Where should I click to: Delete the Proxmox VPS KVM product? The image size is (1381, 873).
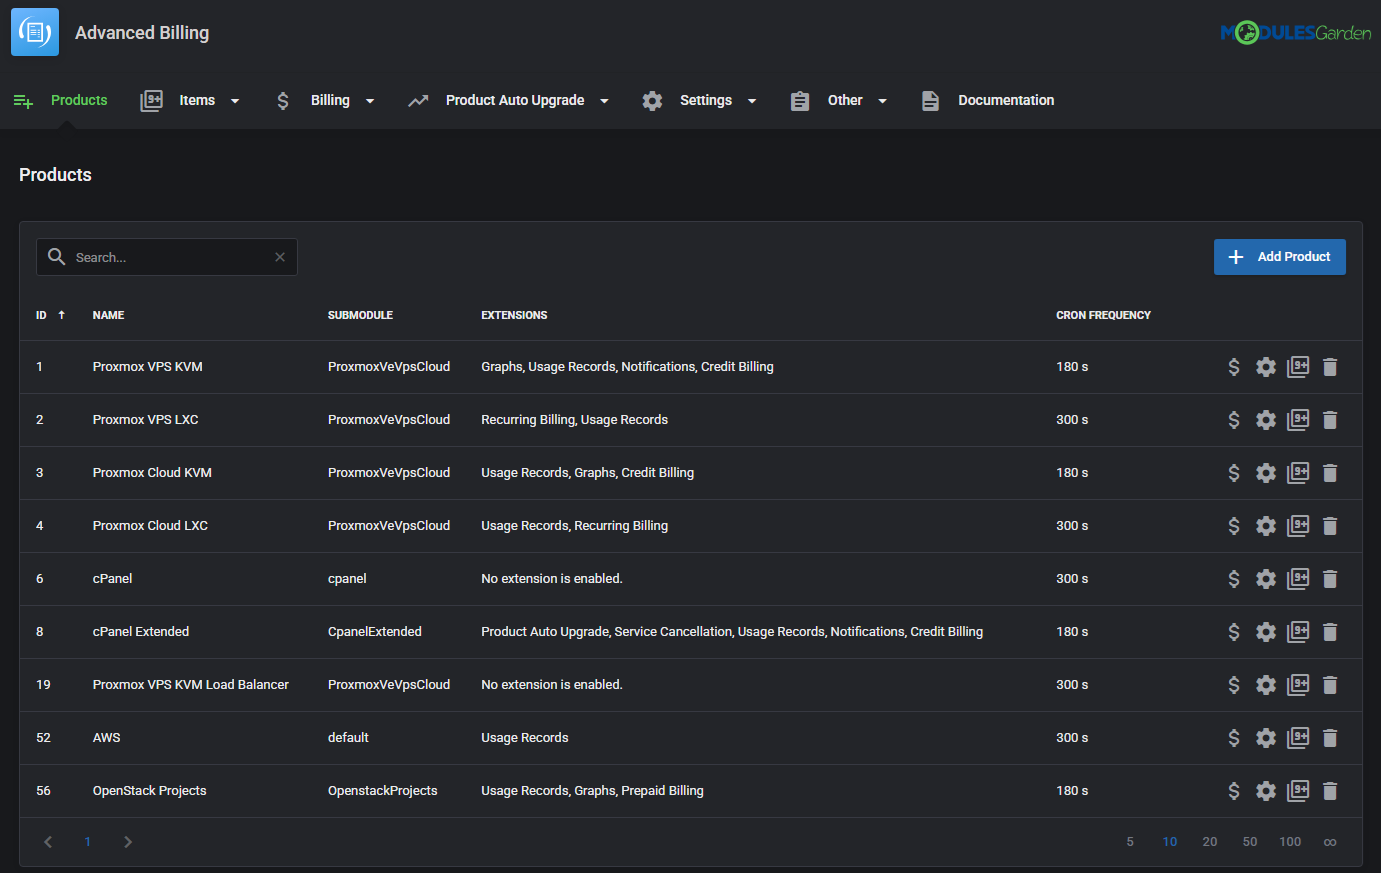(1330, 367)
